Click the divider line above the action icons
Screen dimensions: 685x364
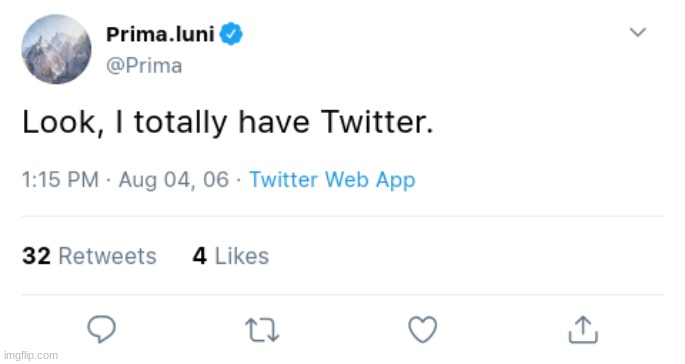point(342,295)
